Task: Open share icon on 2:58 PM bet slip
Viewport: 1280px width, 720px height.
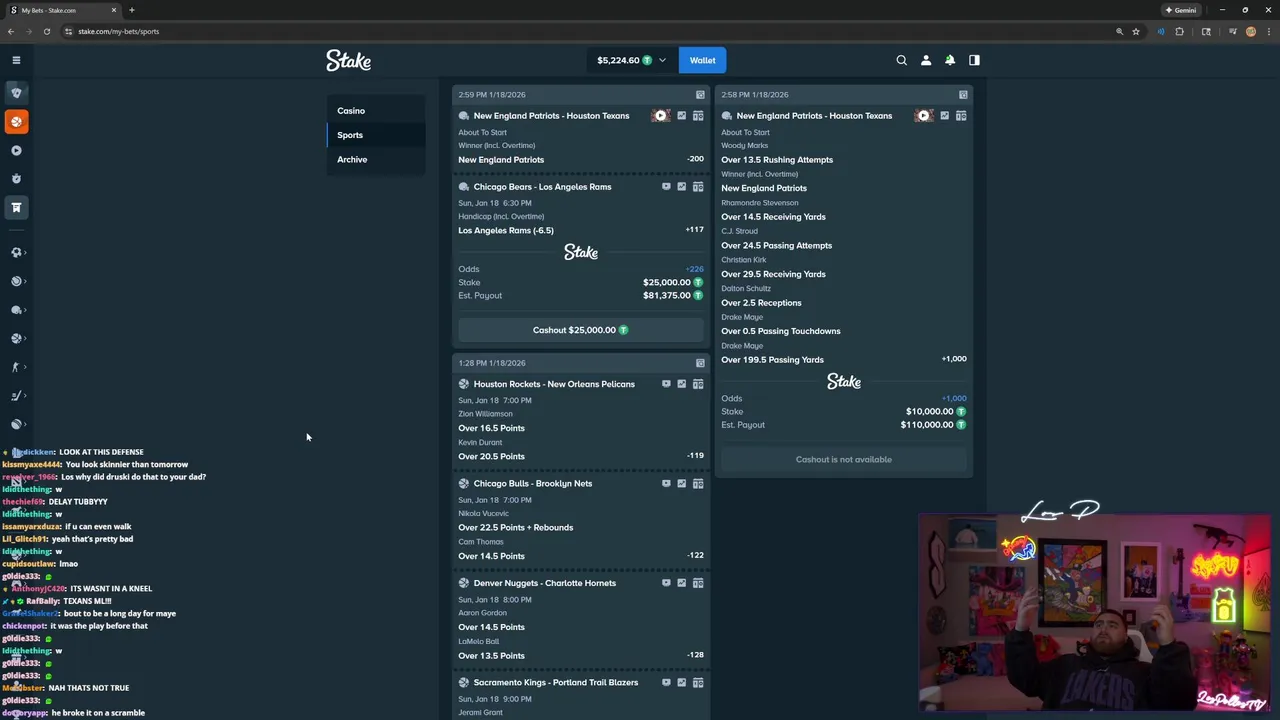Action: point(963,95)
